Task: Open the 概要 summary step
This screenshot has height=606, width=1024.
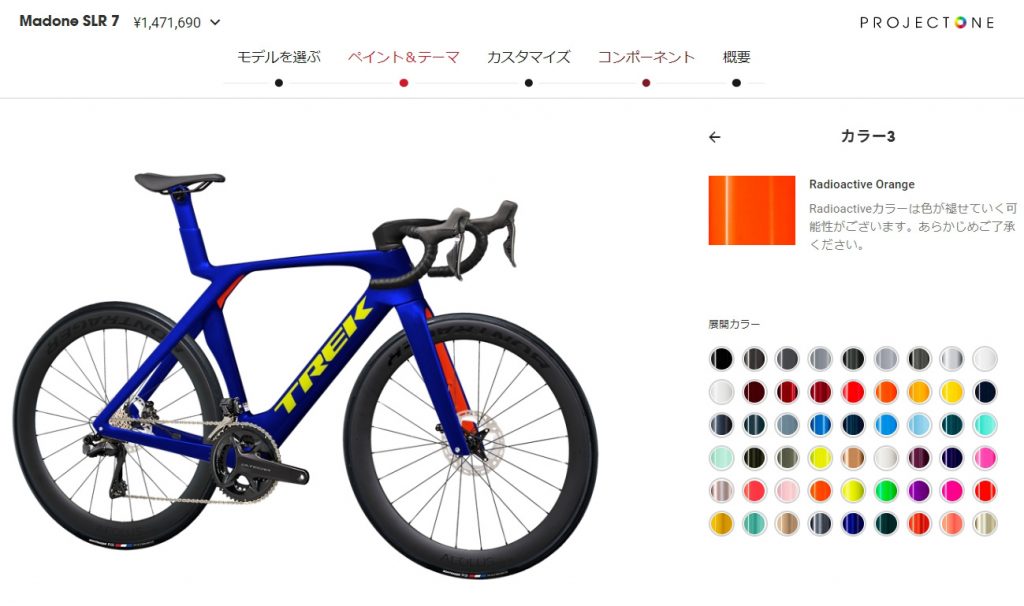Action: 736,57
